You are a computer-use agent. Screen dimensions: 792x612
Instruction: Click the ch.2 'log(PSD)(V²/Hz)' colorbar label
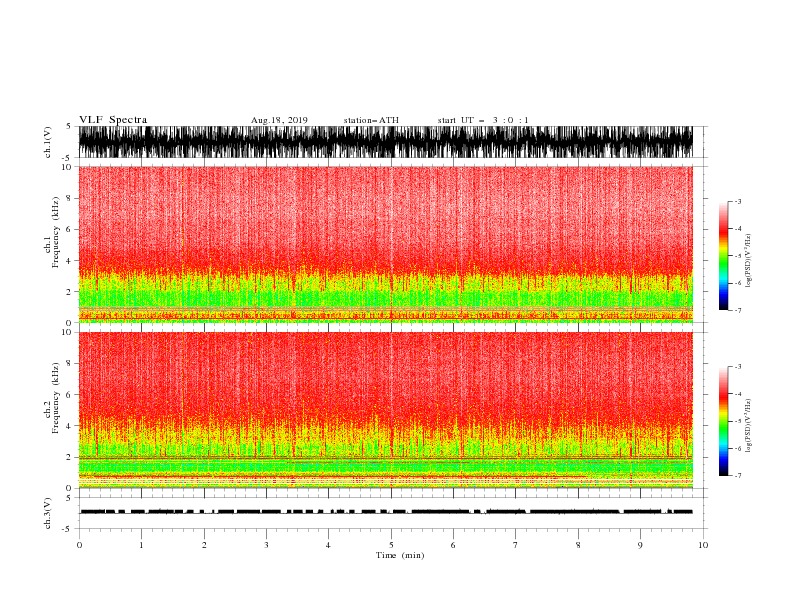(748, 426)
